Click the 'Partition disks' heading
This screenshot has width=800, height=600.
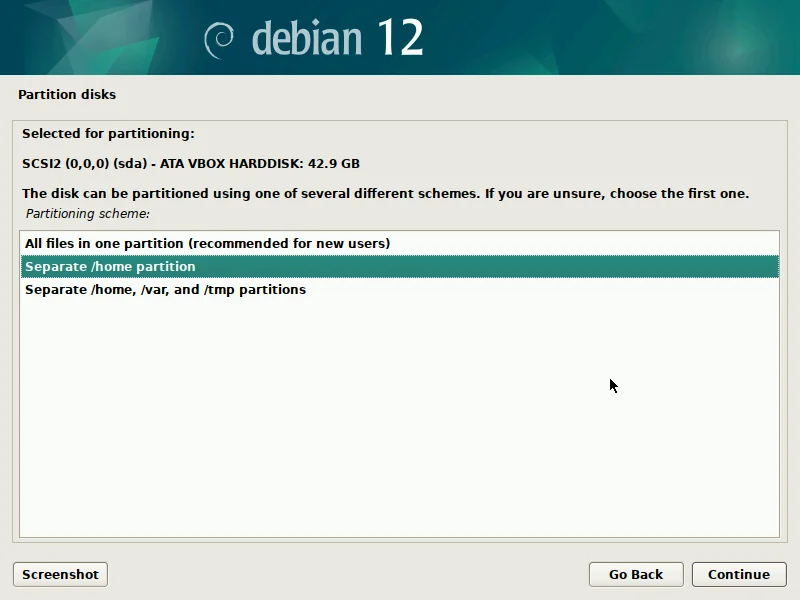click(67, 94)
